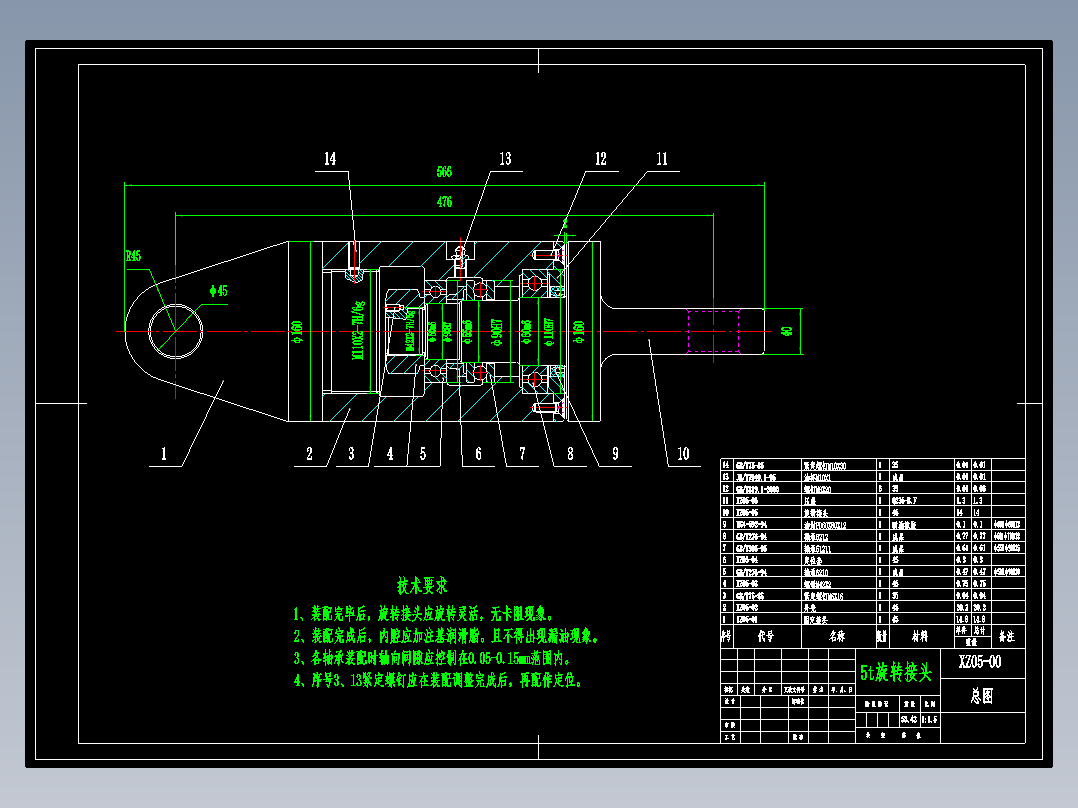Click part number 1 callout label

[x=164, y=454]
